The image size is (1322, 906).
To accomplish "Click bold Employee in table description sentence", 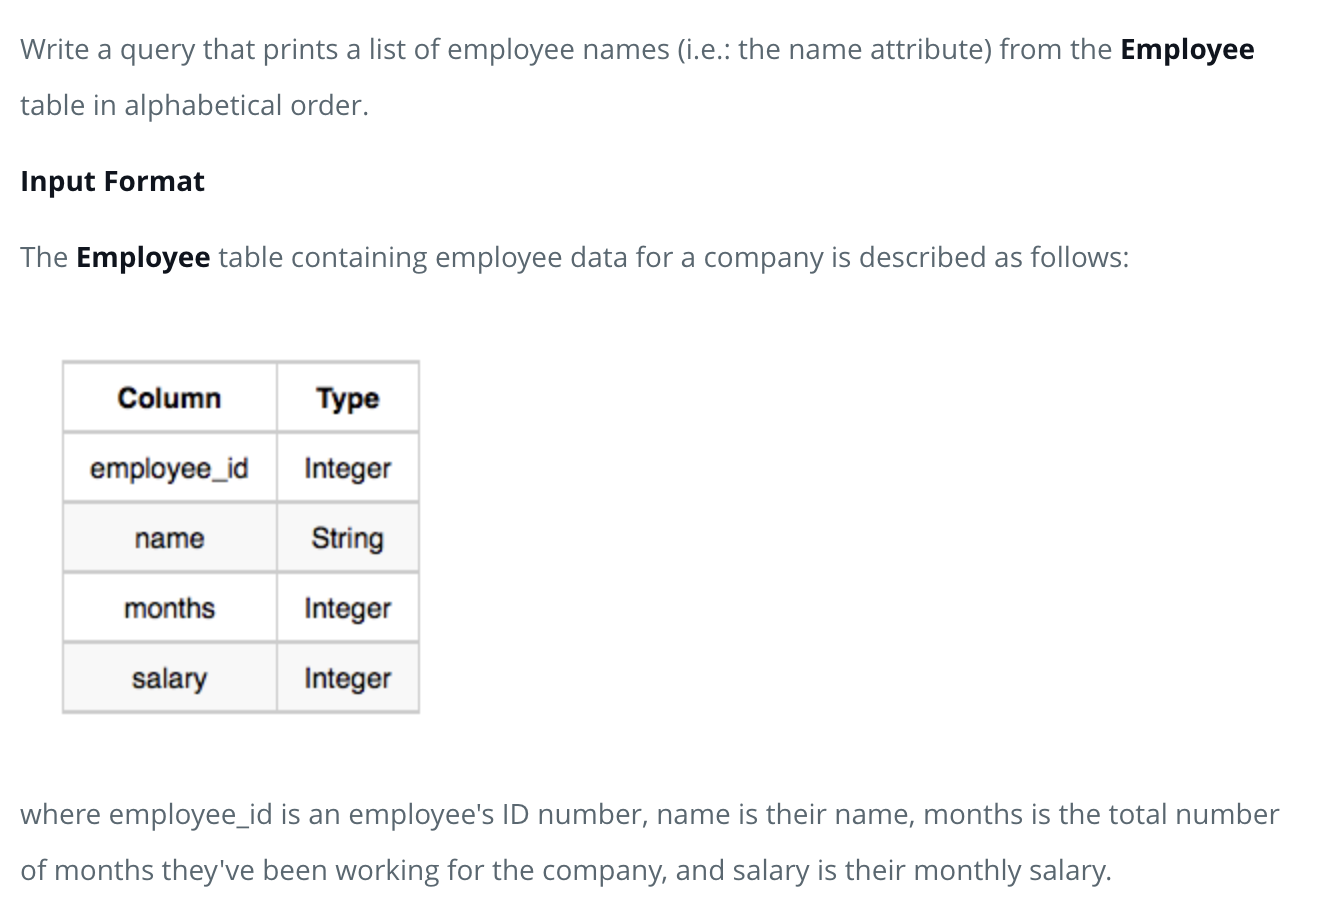I will (x=143, y=258).
